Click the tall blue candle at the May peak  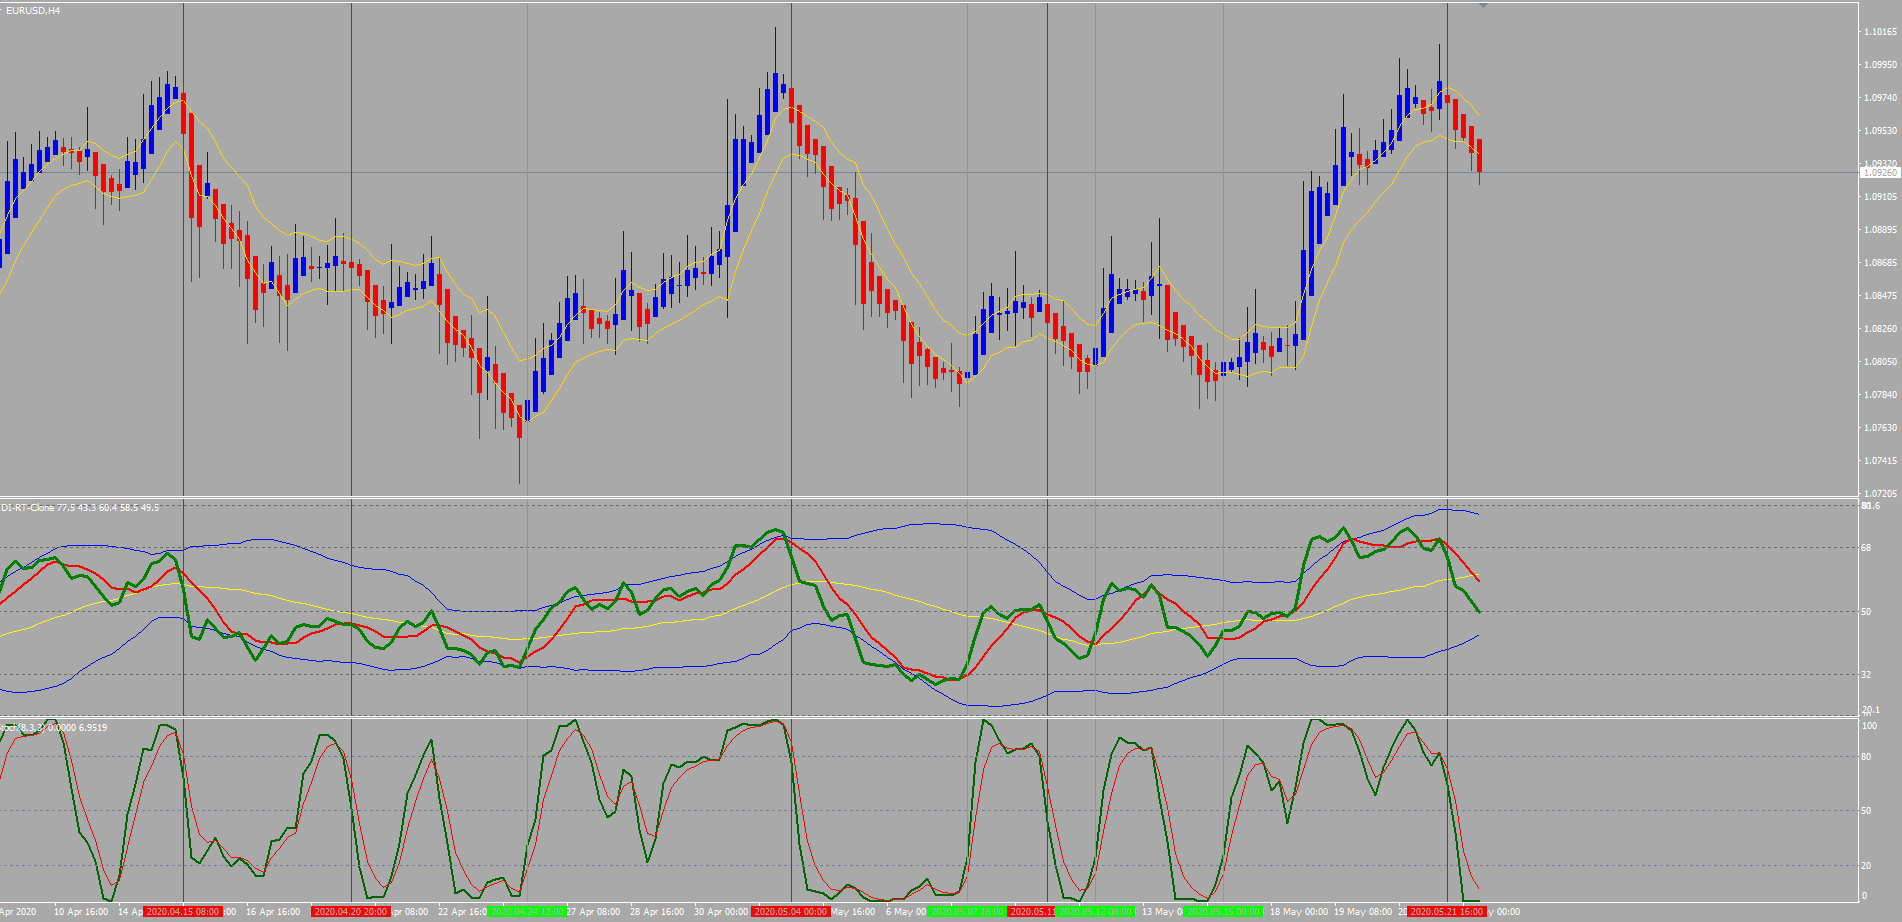tap(776, 90)
